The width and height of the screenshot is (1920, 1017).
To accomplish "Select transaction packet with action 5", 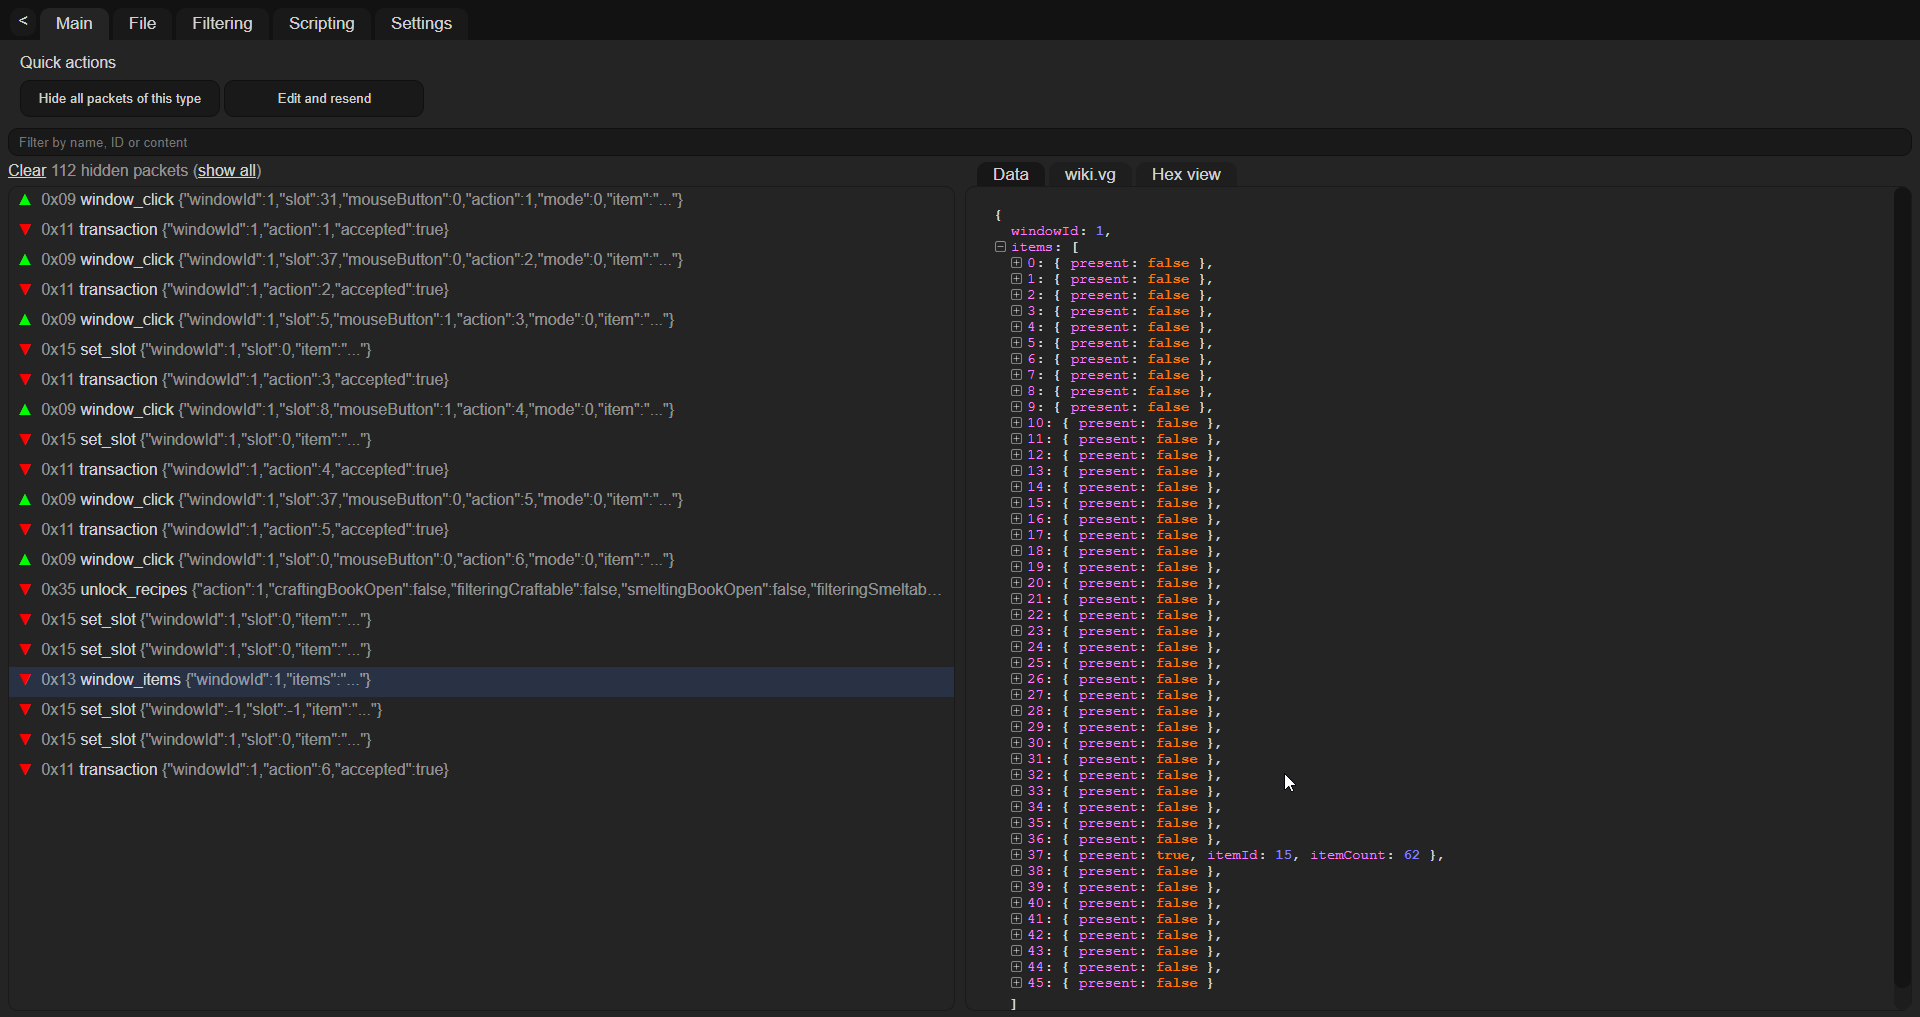I will [481, 530].
